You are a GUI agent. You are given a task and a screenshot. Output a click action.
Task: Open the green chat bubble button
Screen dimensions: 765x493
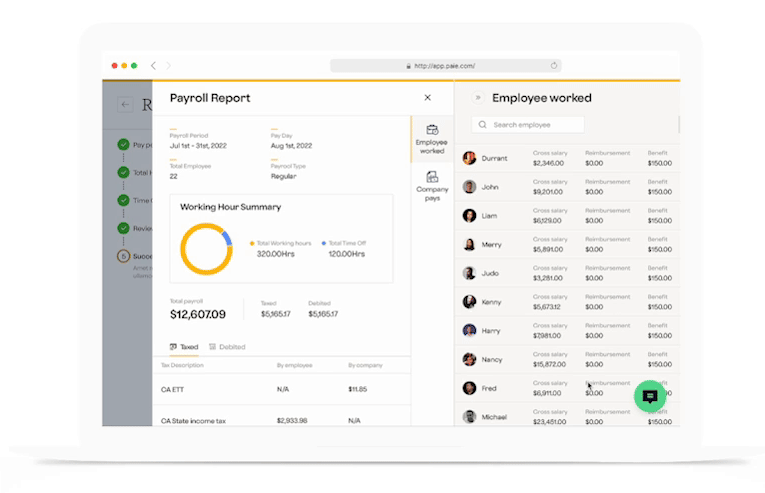point(650,396)
